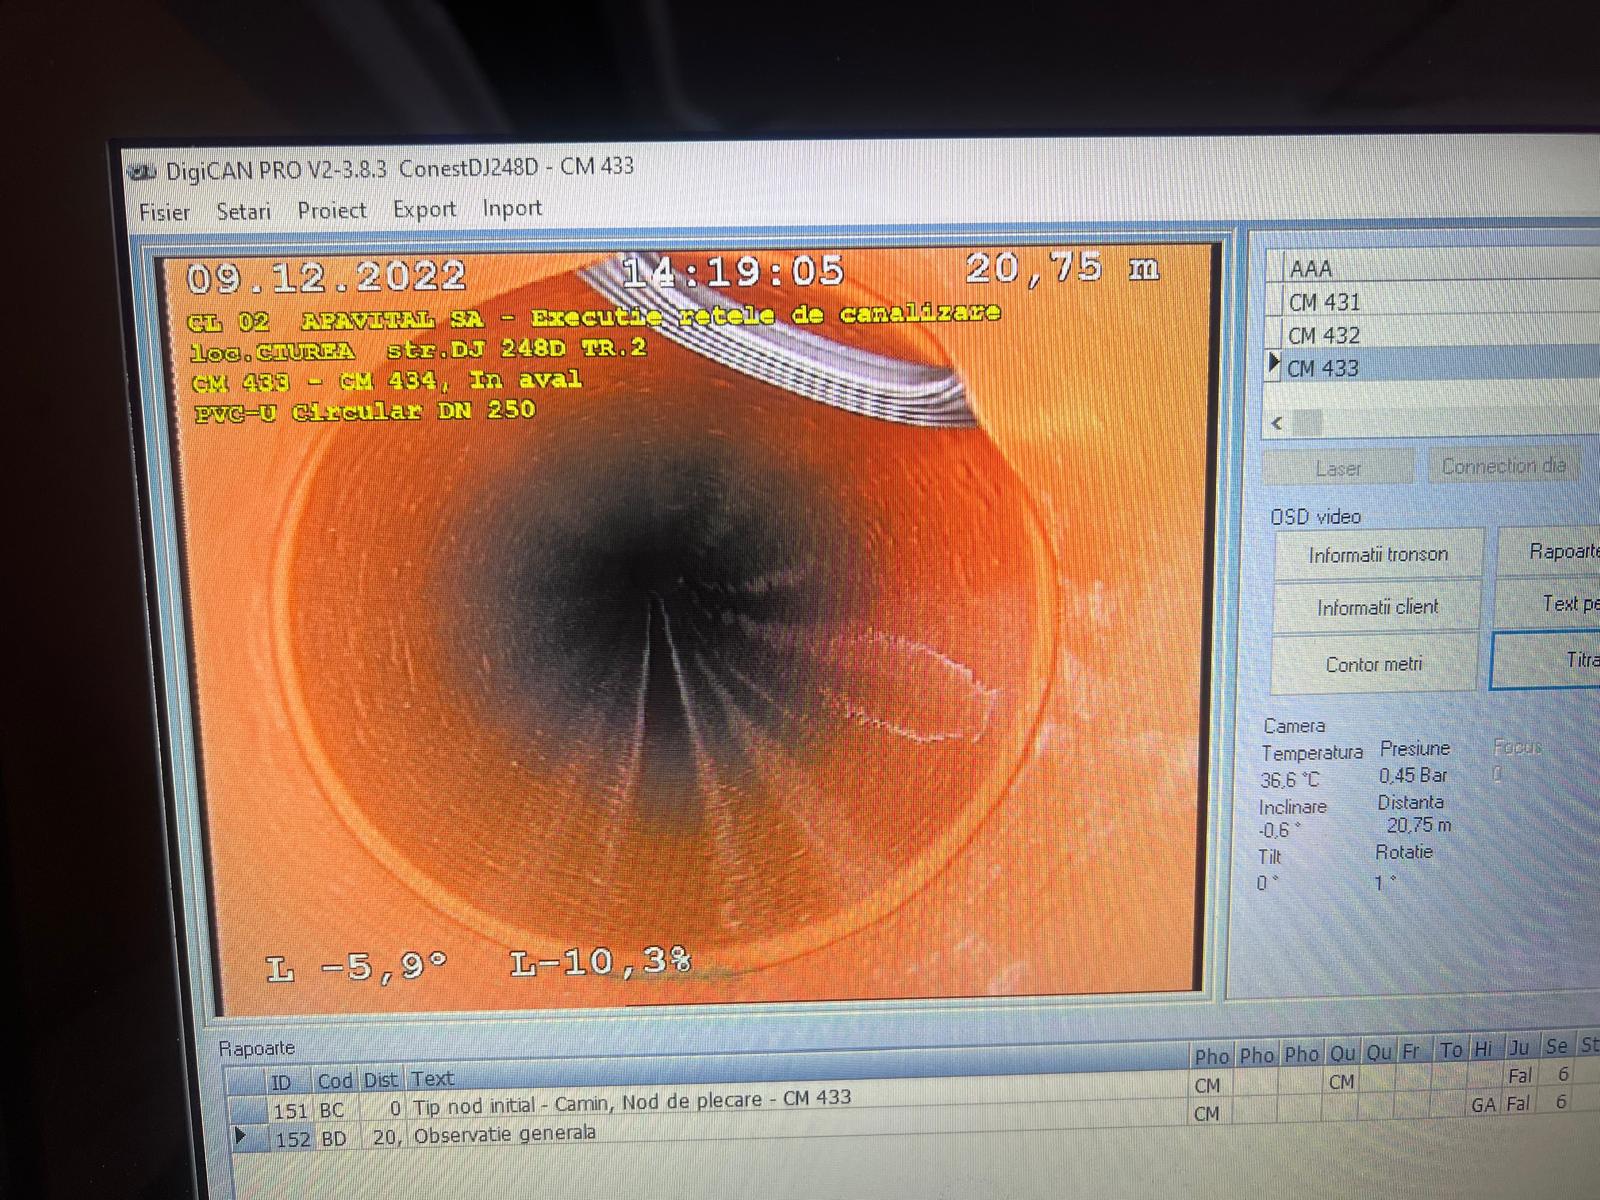This screenshot has height=1200, width=1600.
Task: Open the Proiect menu
Action: [332, 210]
